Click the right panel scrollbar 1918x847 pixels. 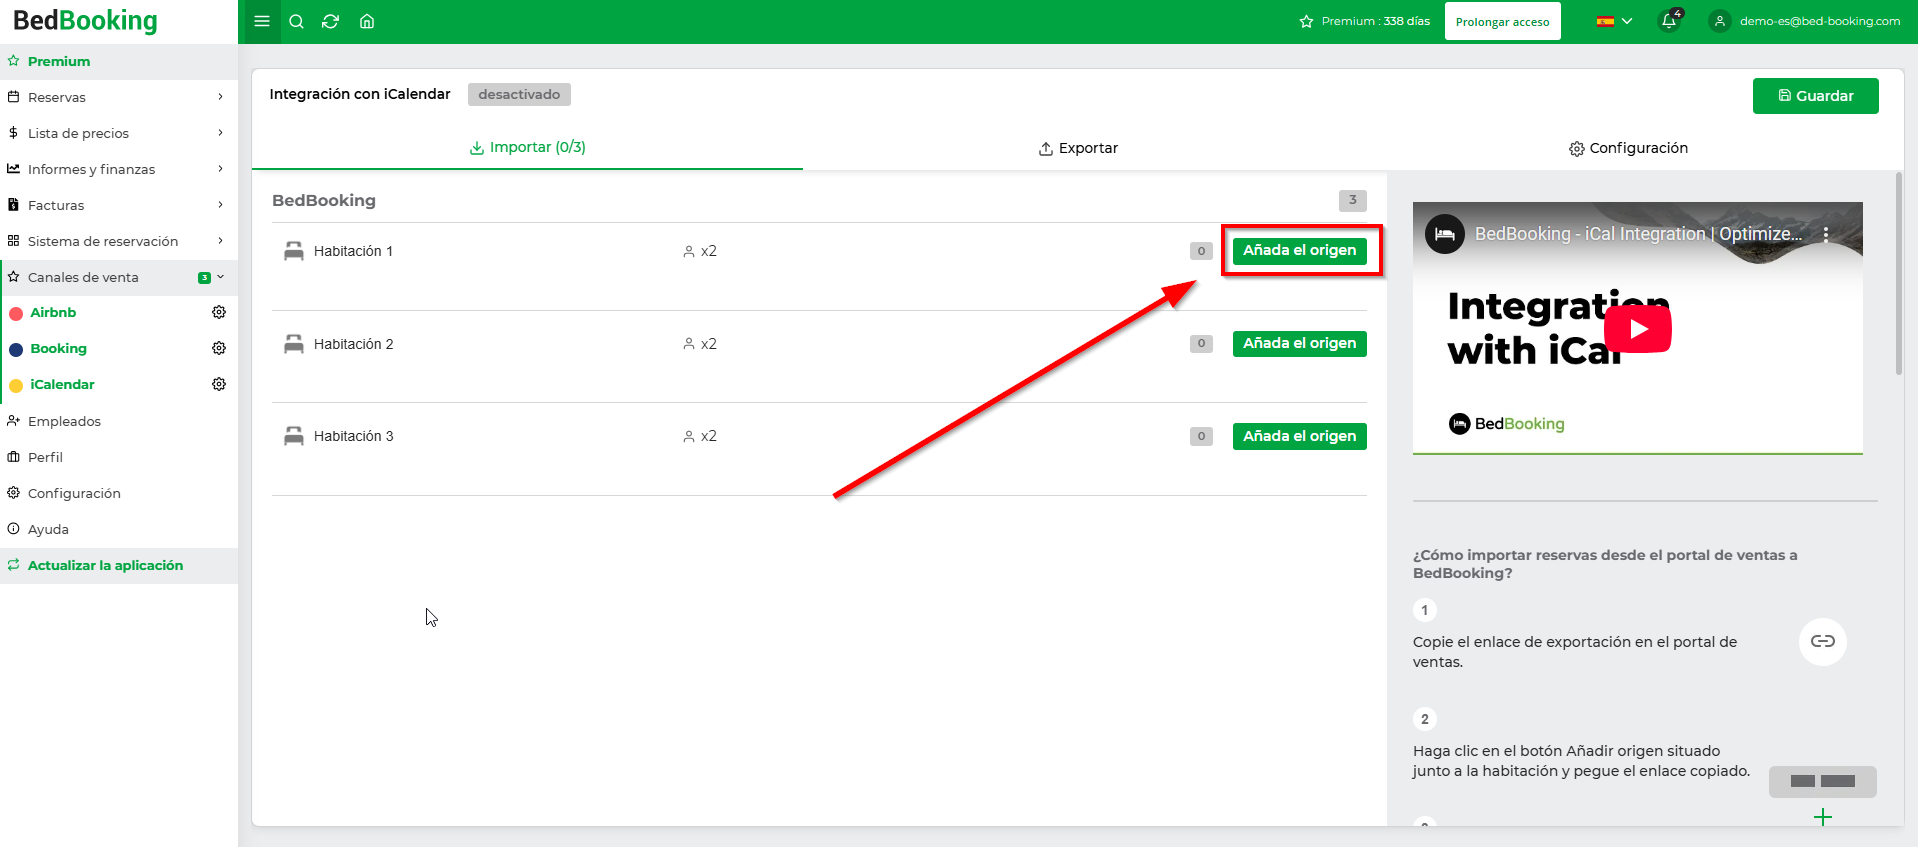pos(1899,275)
